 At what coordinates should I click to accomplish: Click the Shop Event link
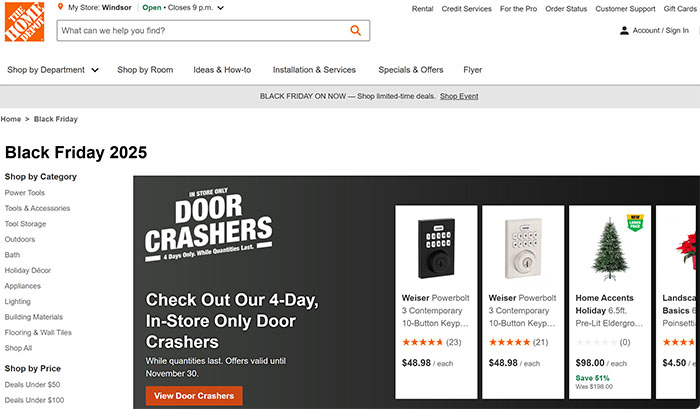click(x=459, y=96)
